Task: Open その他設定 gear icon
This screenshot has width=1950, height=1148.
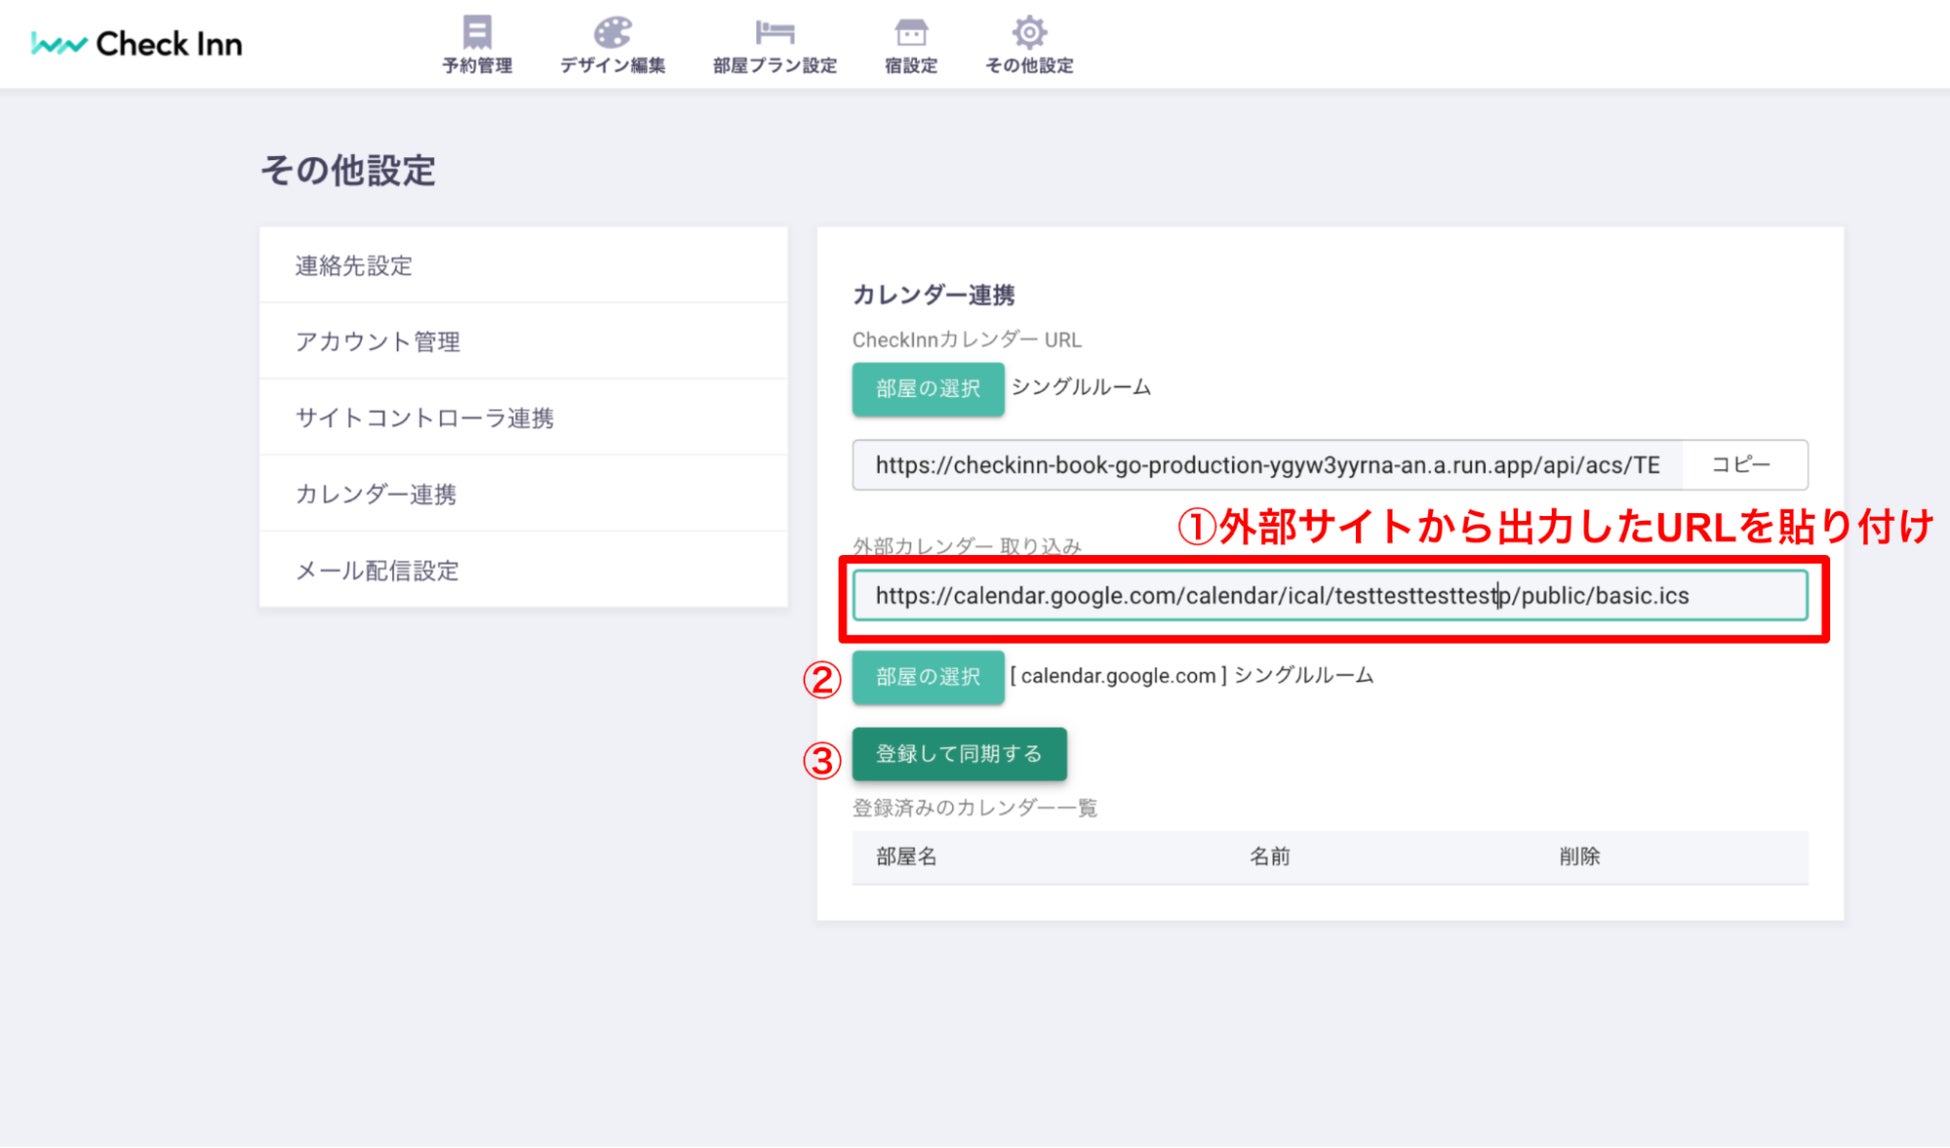Action: click(1029, 34)
